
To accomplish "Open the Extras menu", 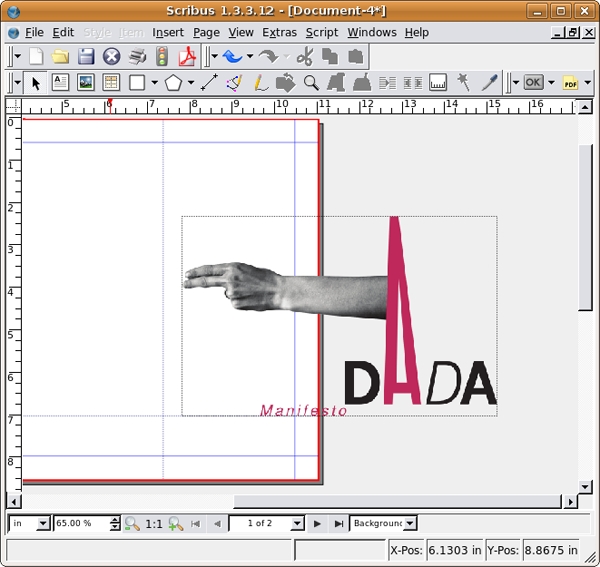I will [x=279, y=32].
